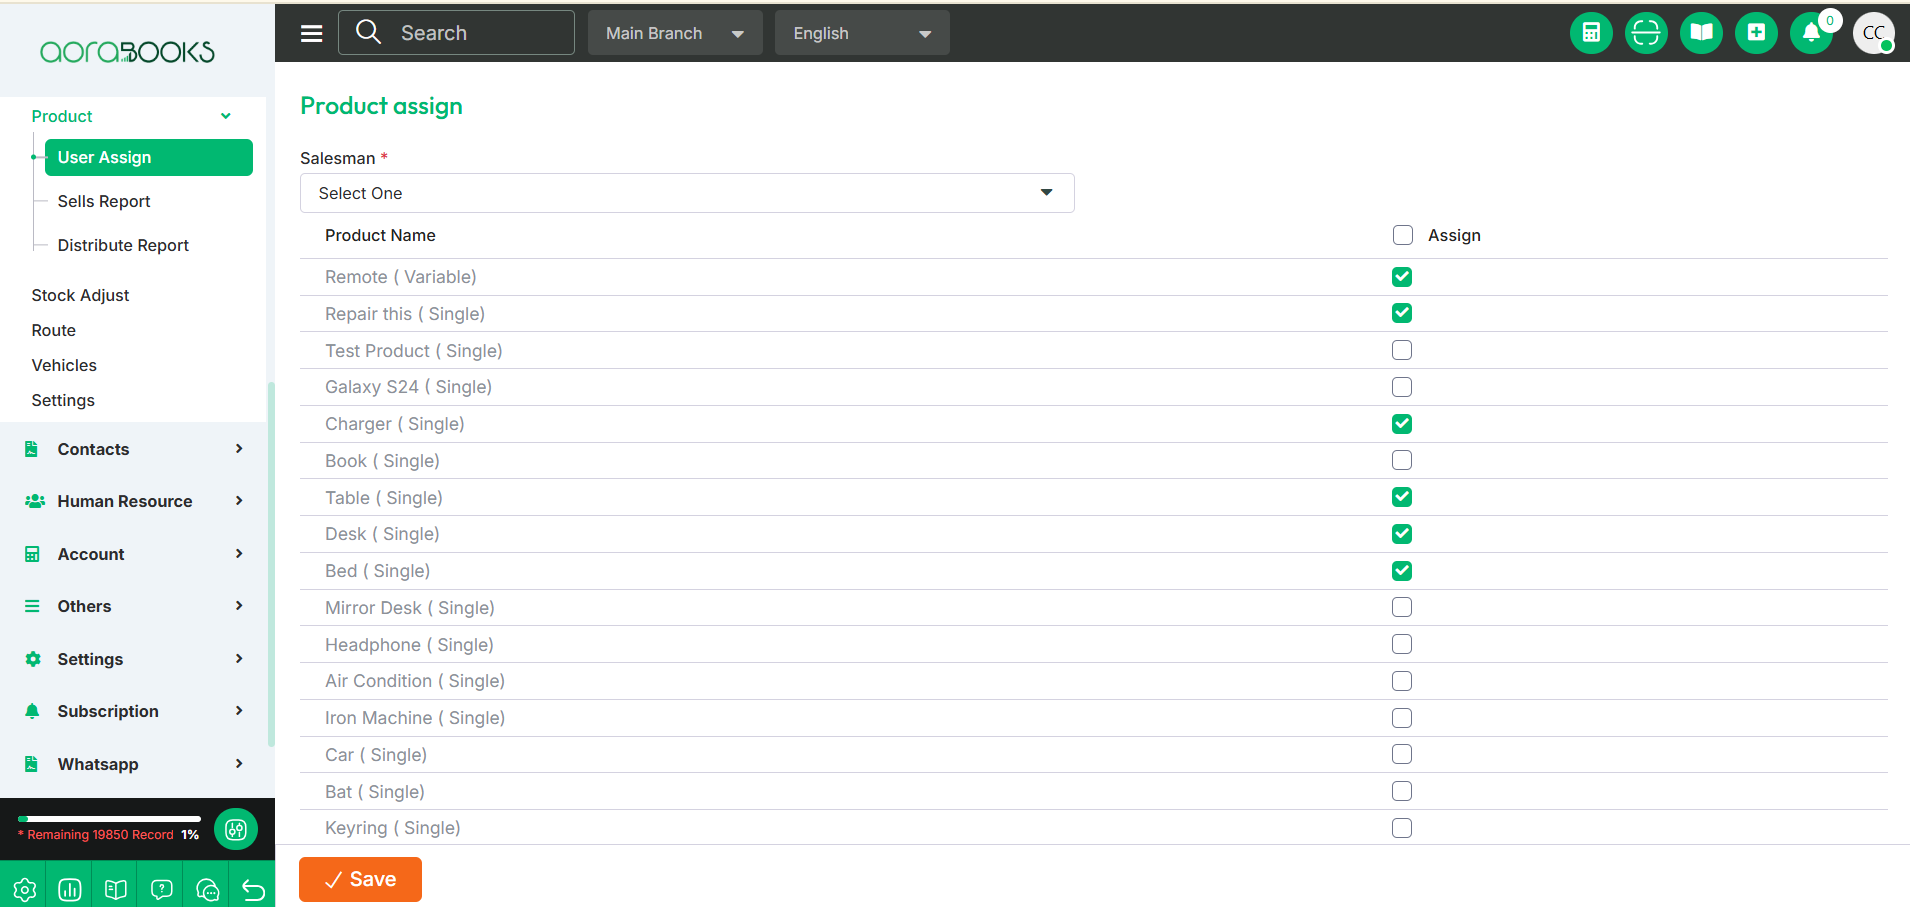Open the English language dropdown
This screenshot has width=1910, height=907.
tap(862, 33)
